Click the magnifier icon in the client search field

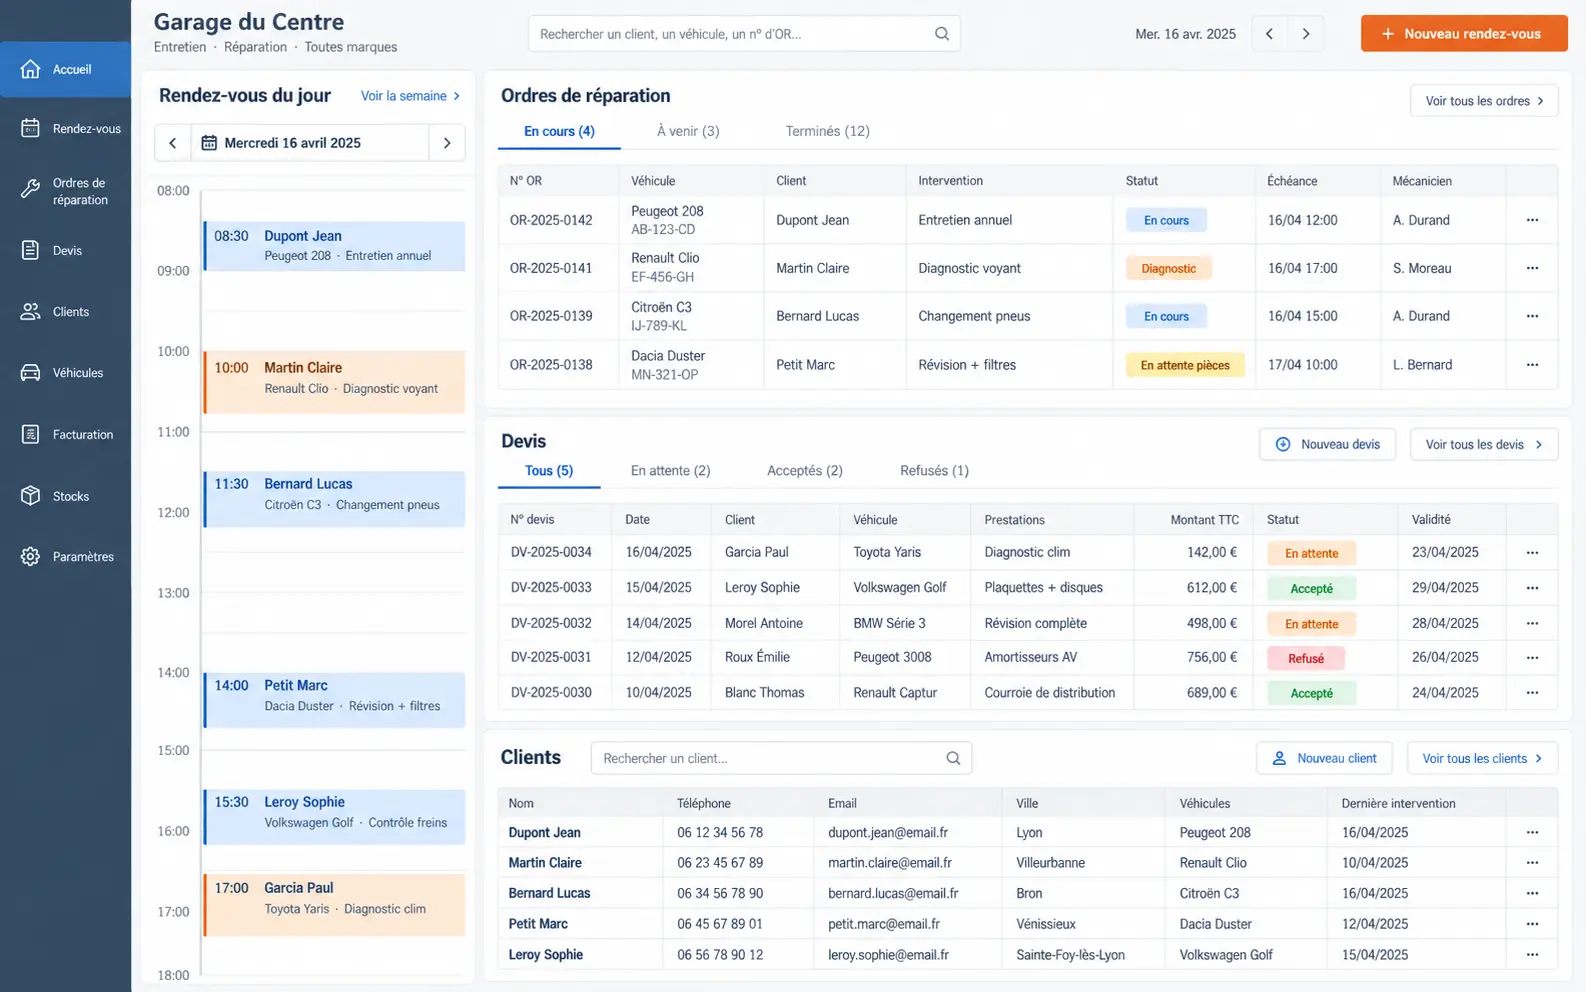(953, 758)
